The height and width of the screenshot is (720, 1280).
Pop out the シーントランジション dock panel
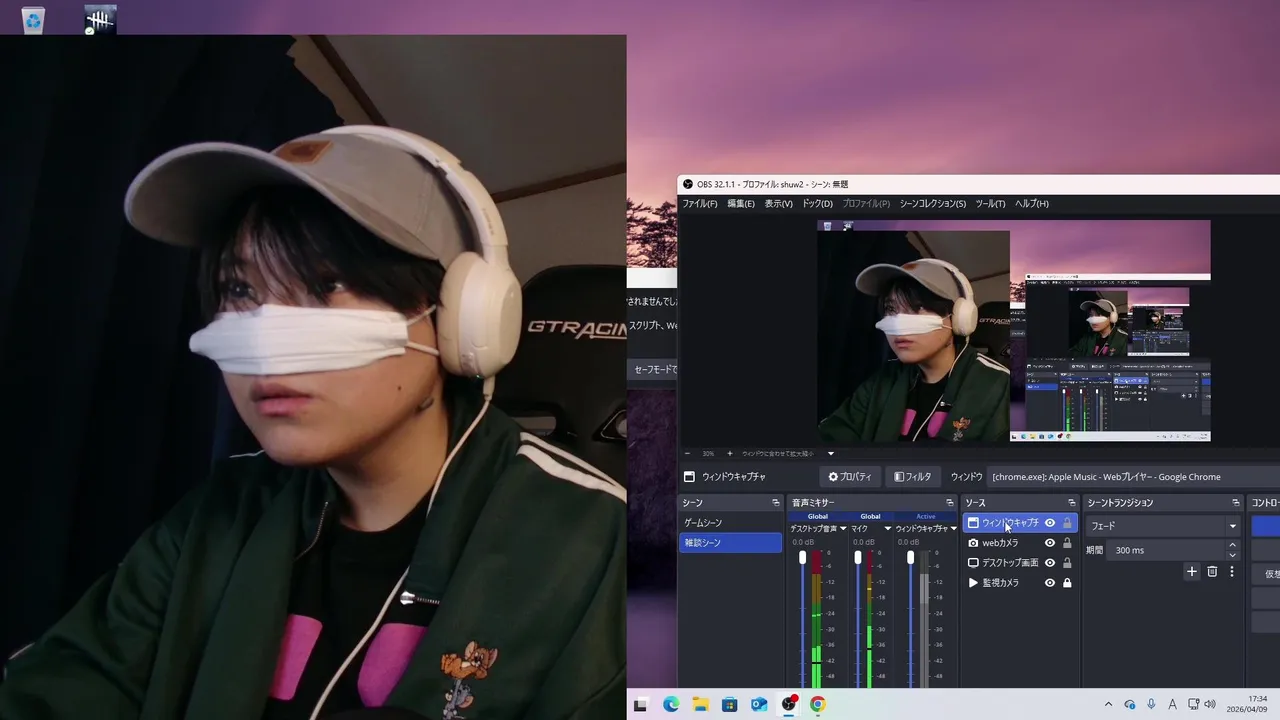[x=1236, y=503]
